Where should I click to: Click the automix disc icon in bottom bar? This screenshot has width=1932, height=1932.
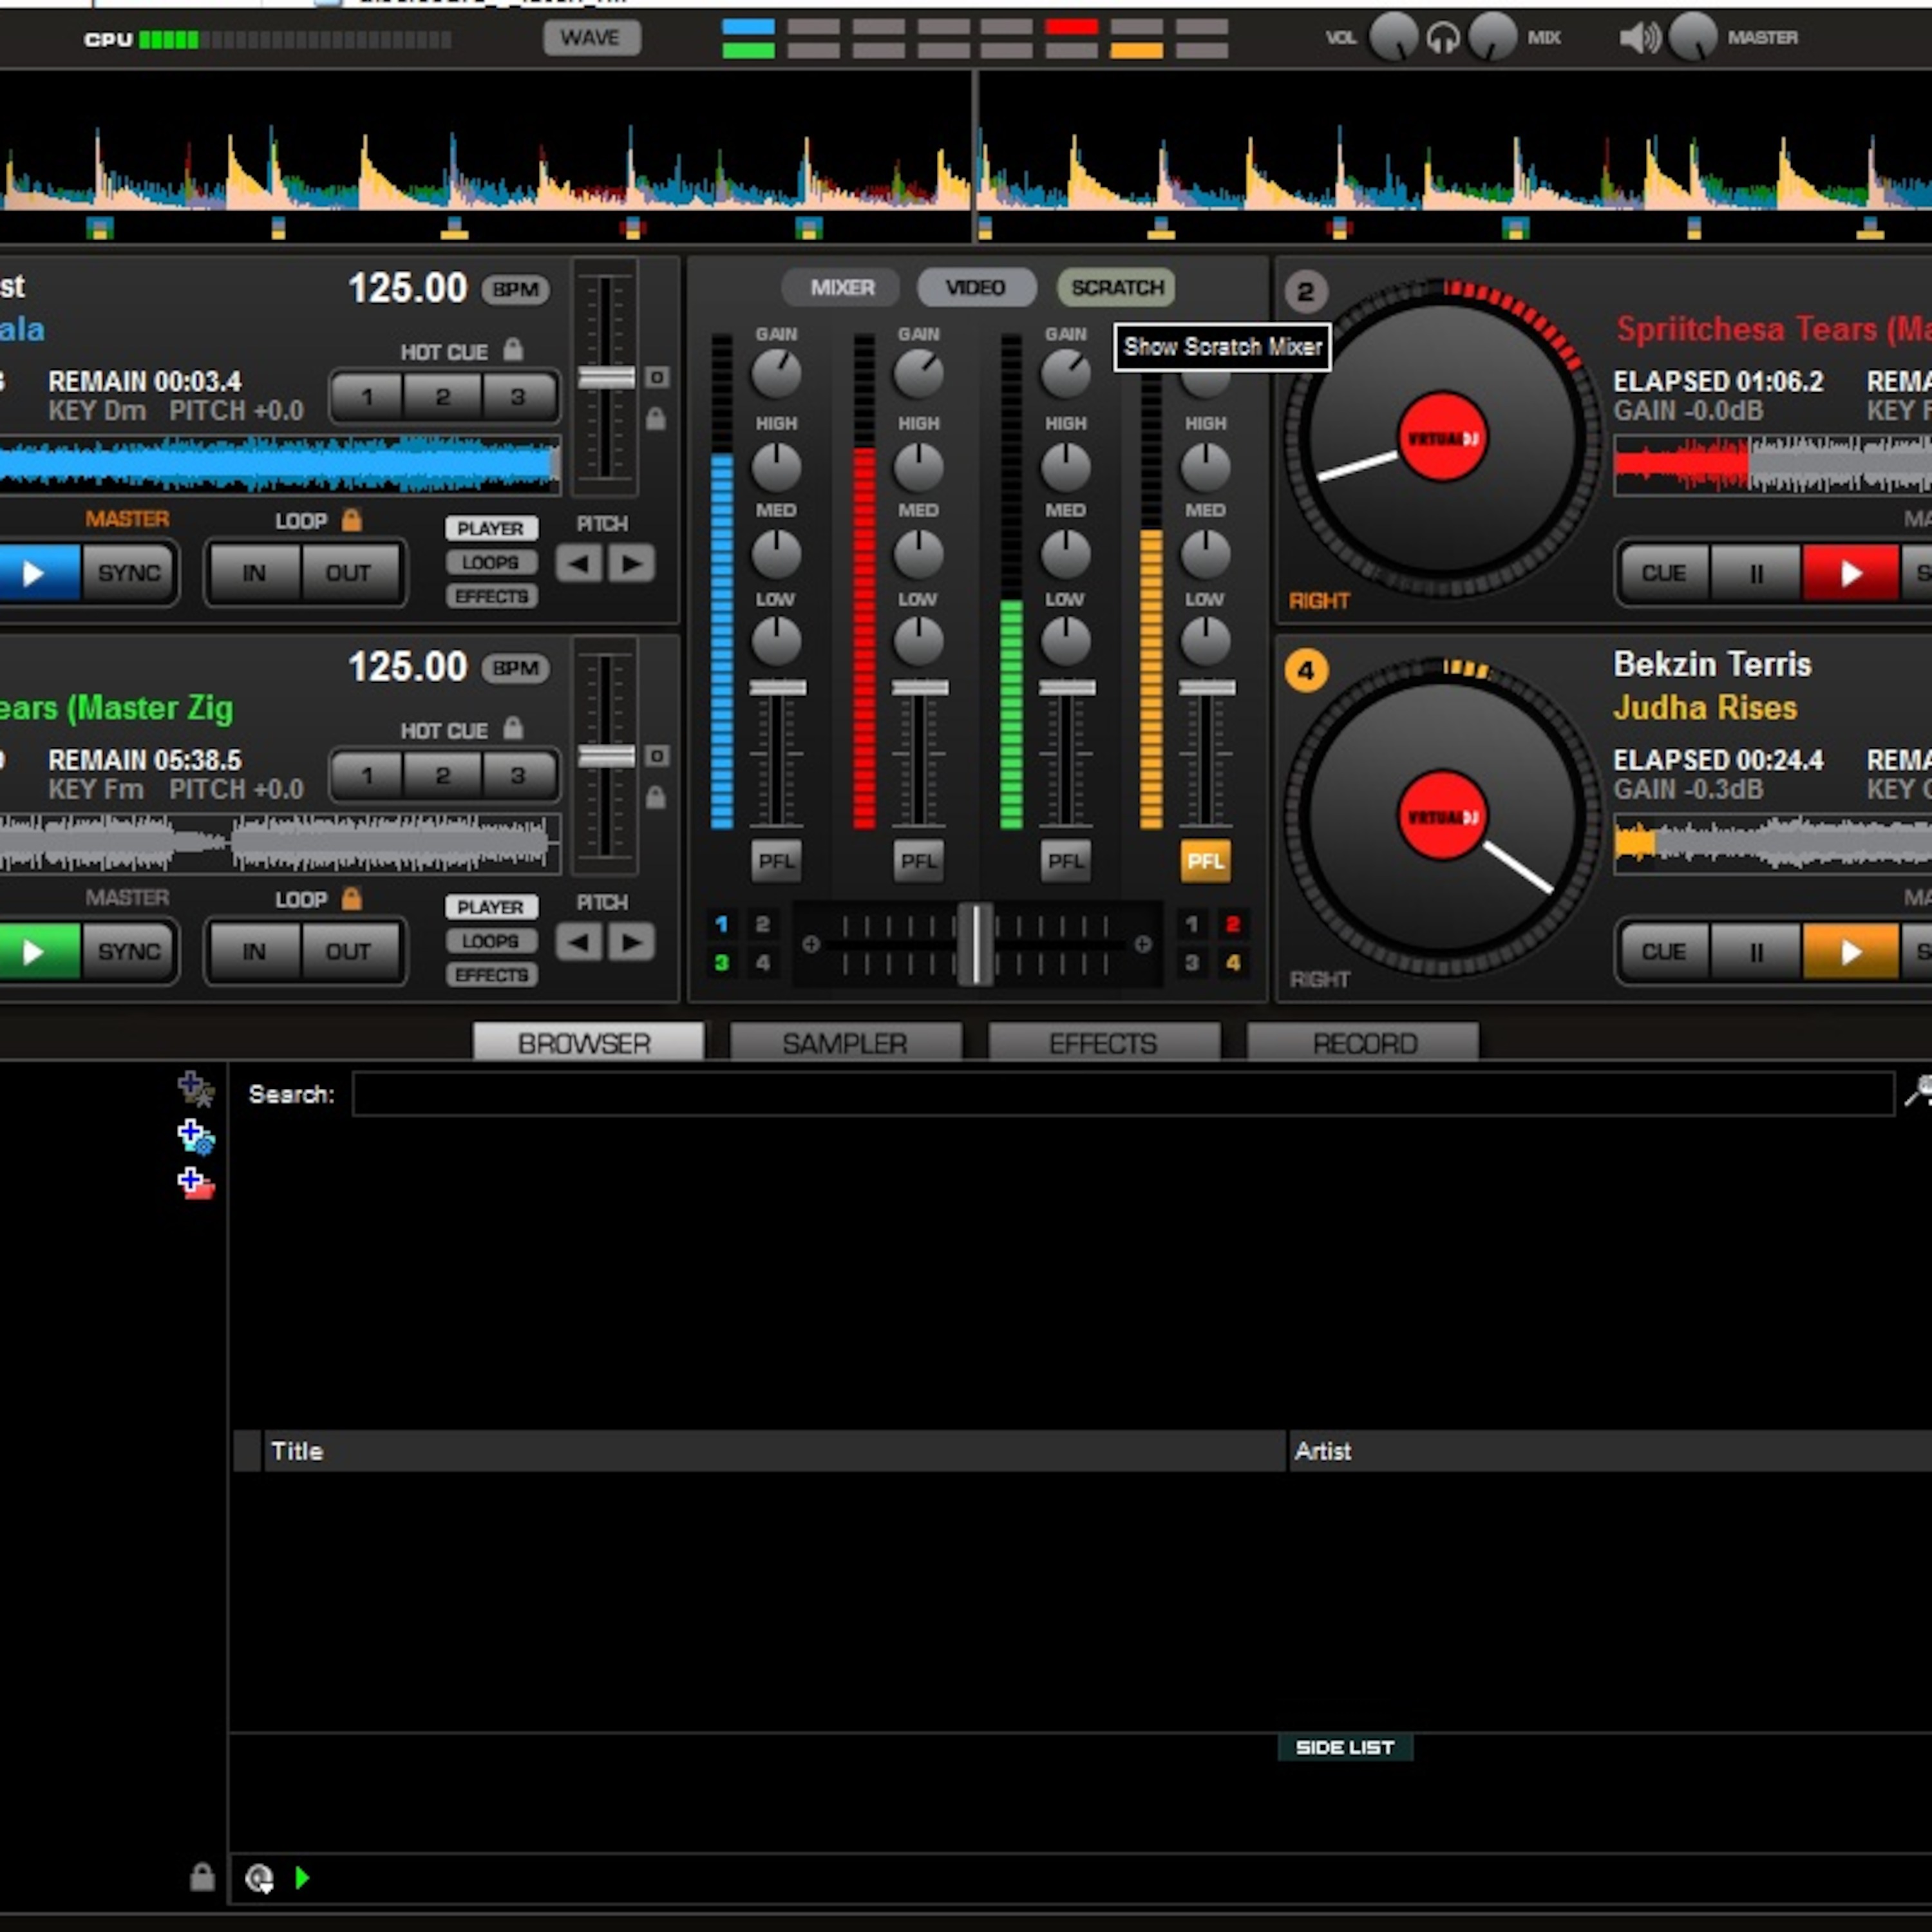click(x=259, y=1879)
